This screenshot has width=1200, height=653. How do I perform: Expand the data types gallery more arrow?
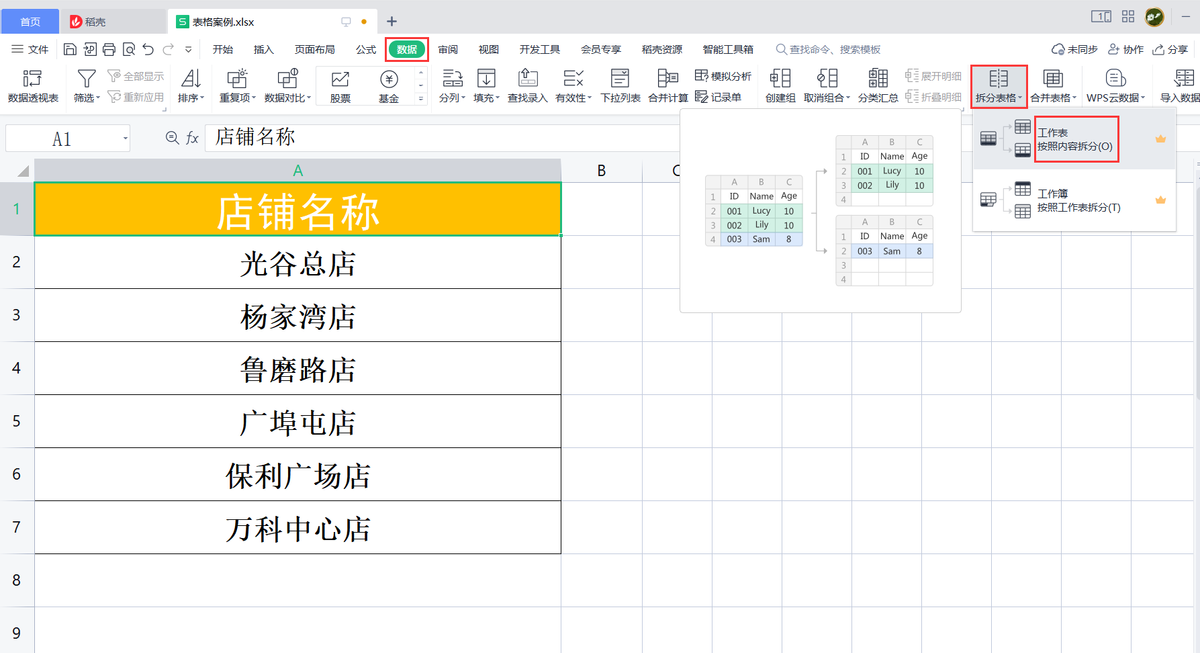422,99
